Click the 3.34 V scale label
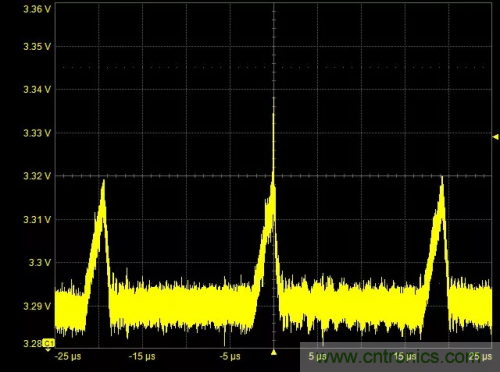 (x=37, y=89)
